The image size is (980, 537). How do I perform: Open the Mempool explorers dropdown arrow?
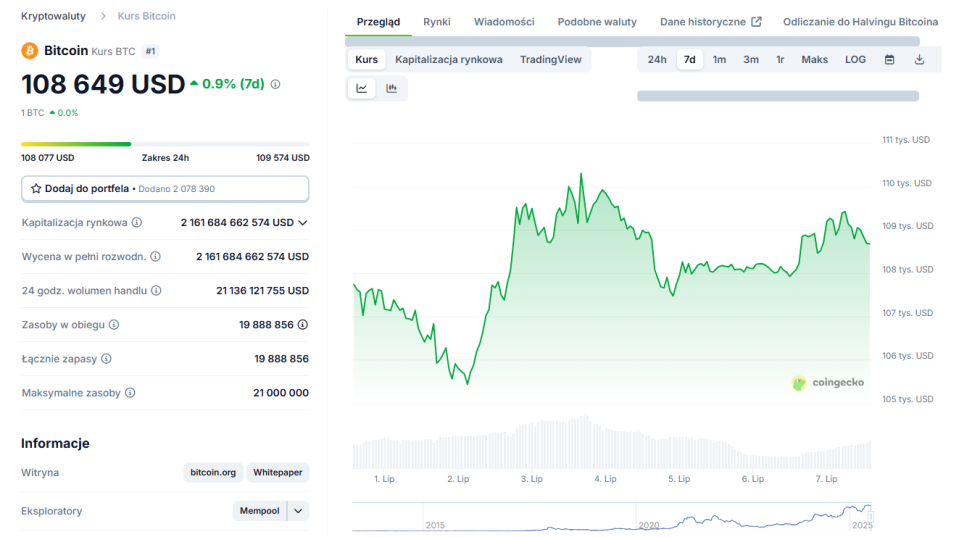[x=298, y=511]
